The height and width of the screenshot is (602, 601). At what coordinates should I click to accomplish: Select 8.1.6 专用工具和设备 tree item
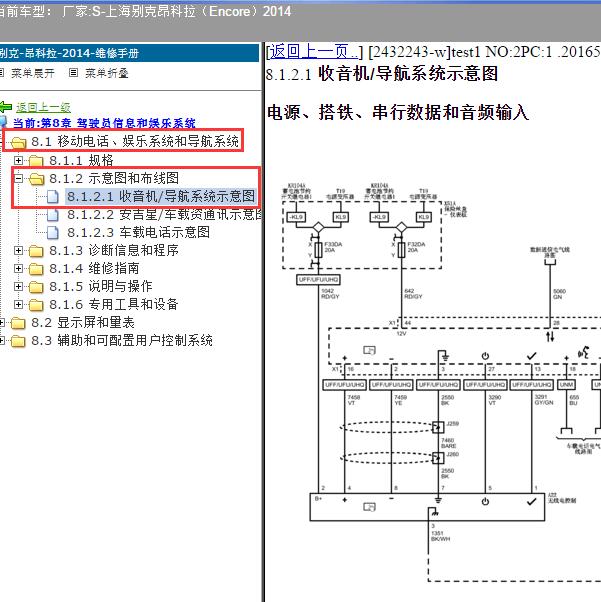point(114,304)
